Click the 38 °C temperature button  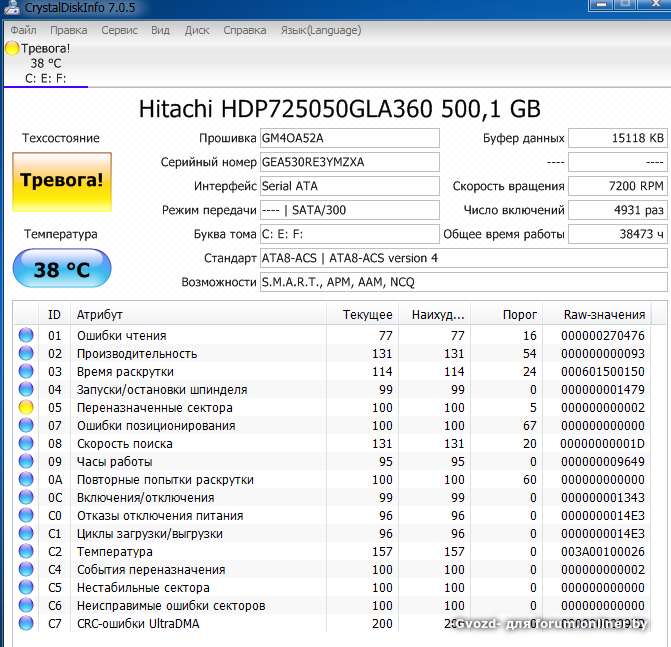62,269
